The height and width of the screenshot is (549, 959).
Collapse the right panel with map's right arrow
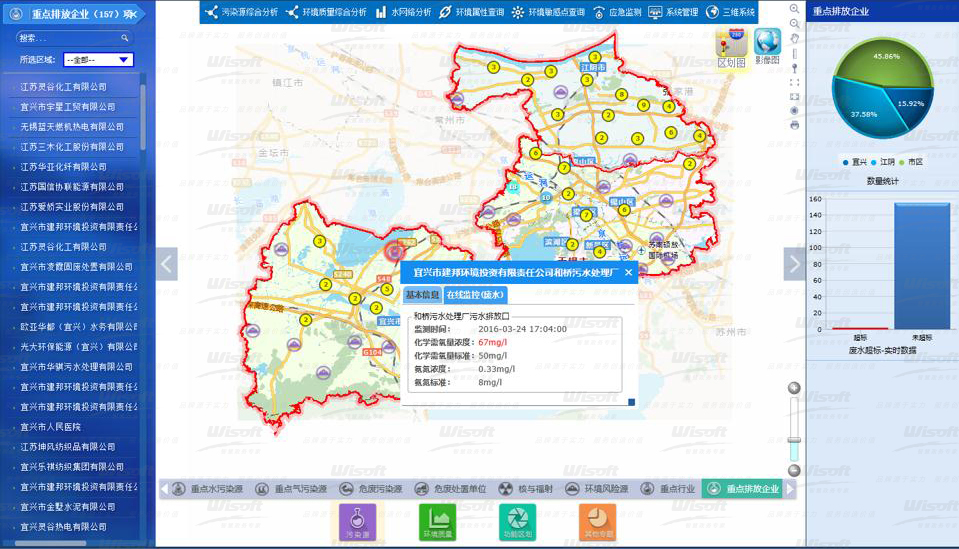click(793, 264)
